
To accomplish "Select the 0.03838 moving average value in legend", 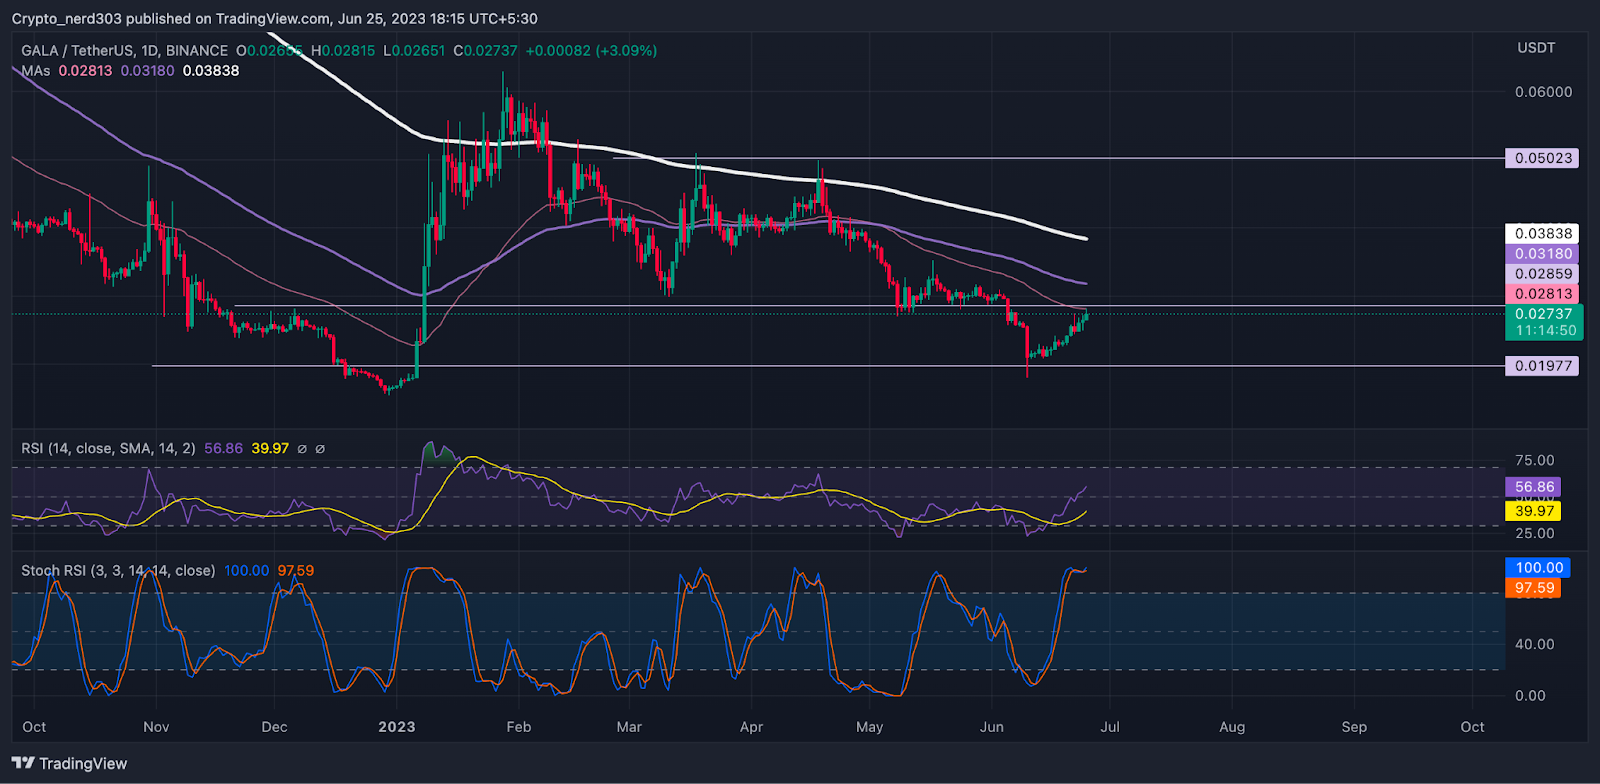I will (211, 70).
